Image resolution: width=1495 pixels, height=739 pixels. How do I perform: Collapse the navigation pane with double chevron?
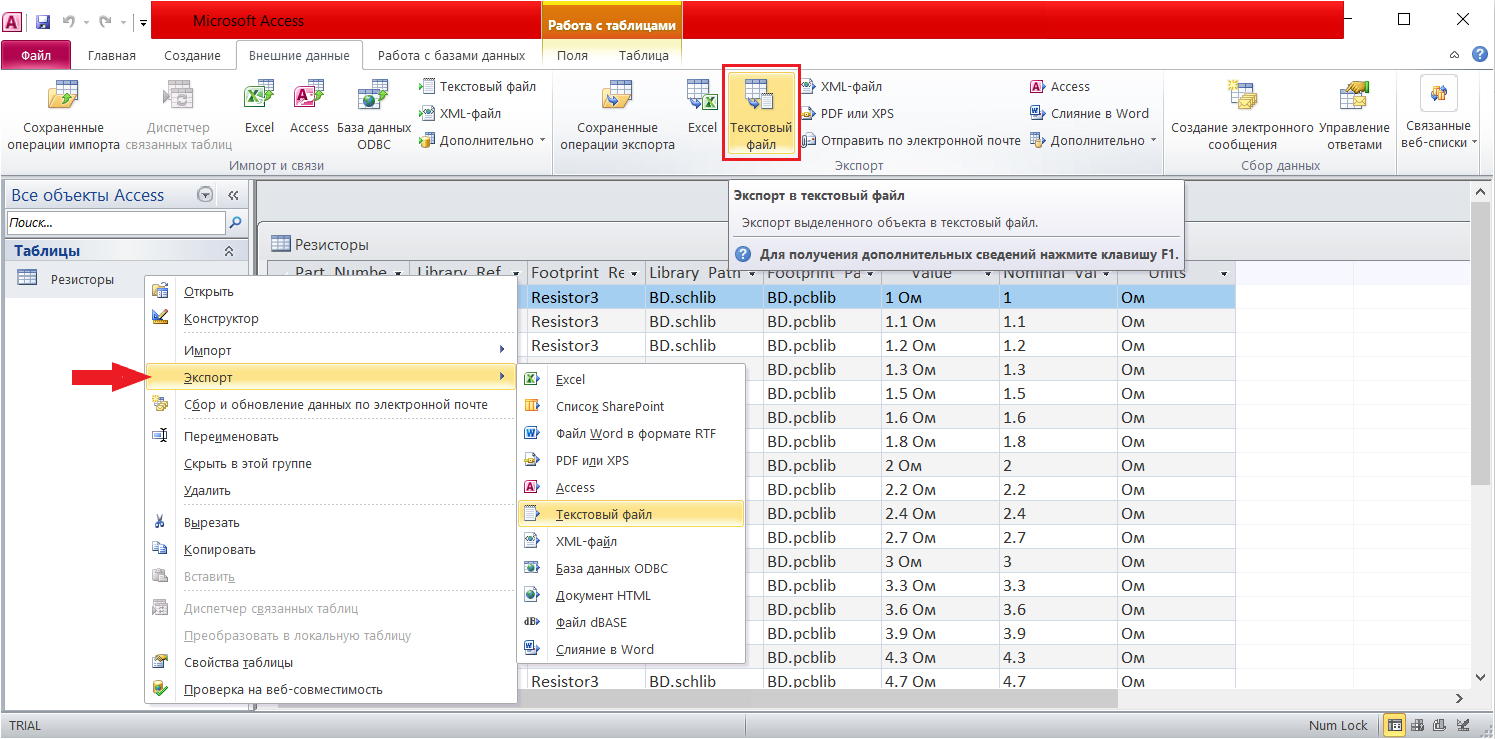pos(233,196)
